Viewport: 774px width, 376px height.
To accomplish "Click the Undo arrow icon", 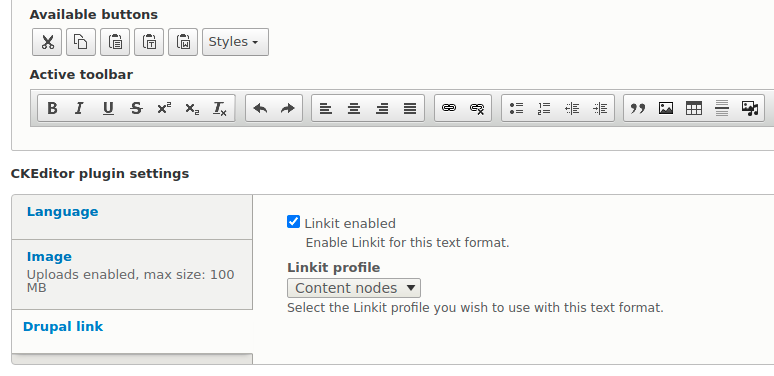I will click(x=260, y=108).
